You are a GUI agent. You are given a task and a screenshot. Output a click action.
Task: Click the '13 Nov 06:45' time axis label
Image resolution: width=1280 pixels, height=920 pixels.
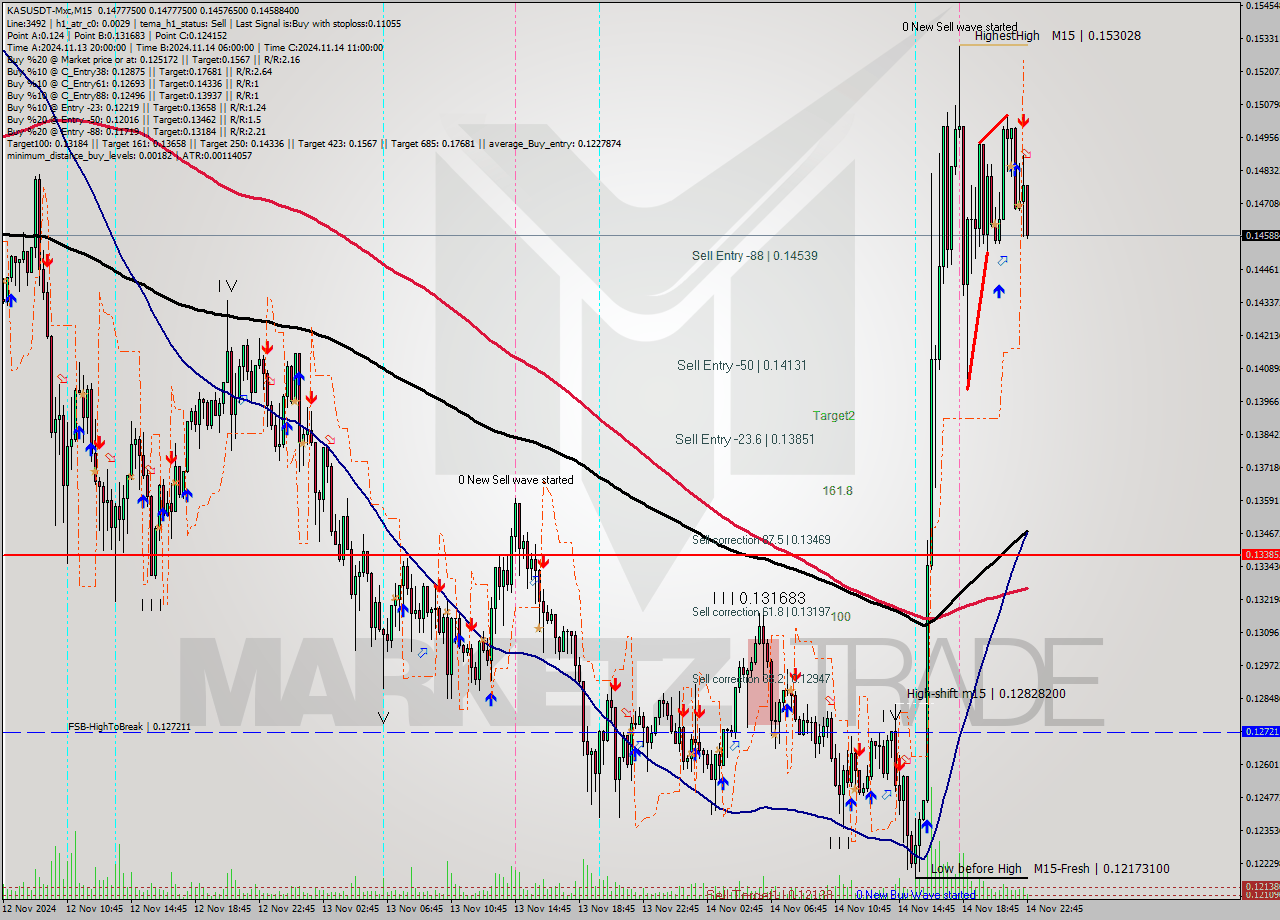point(414,910)
